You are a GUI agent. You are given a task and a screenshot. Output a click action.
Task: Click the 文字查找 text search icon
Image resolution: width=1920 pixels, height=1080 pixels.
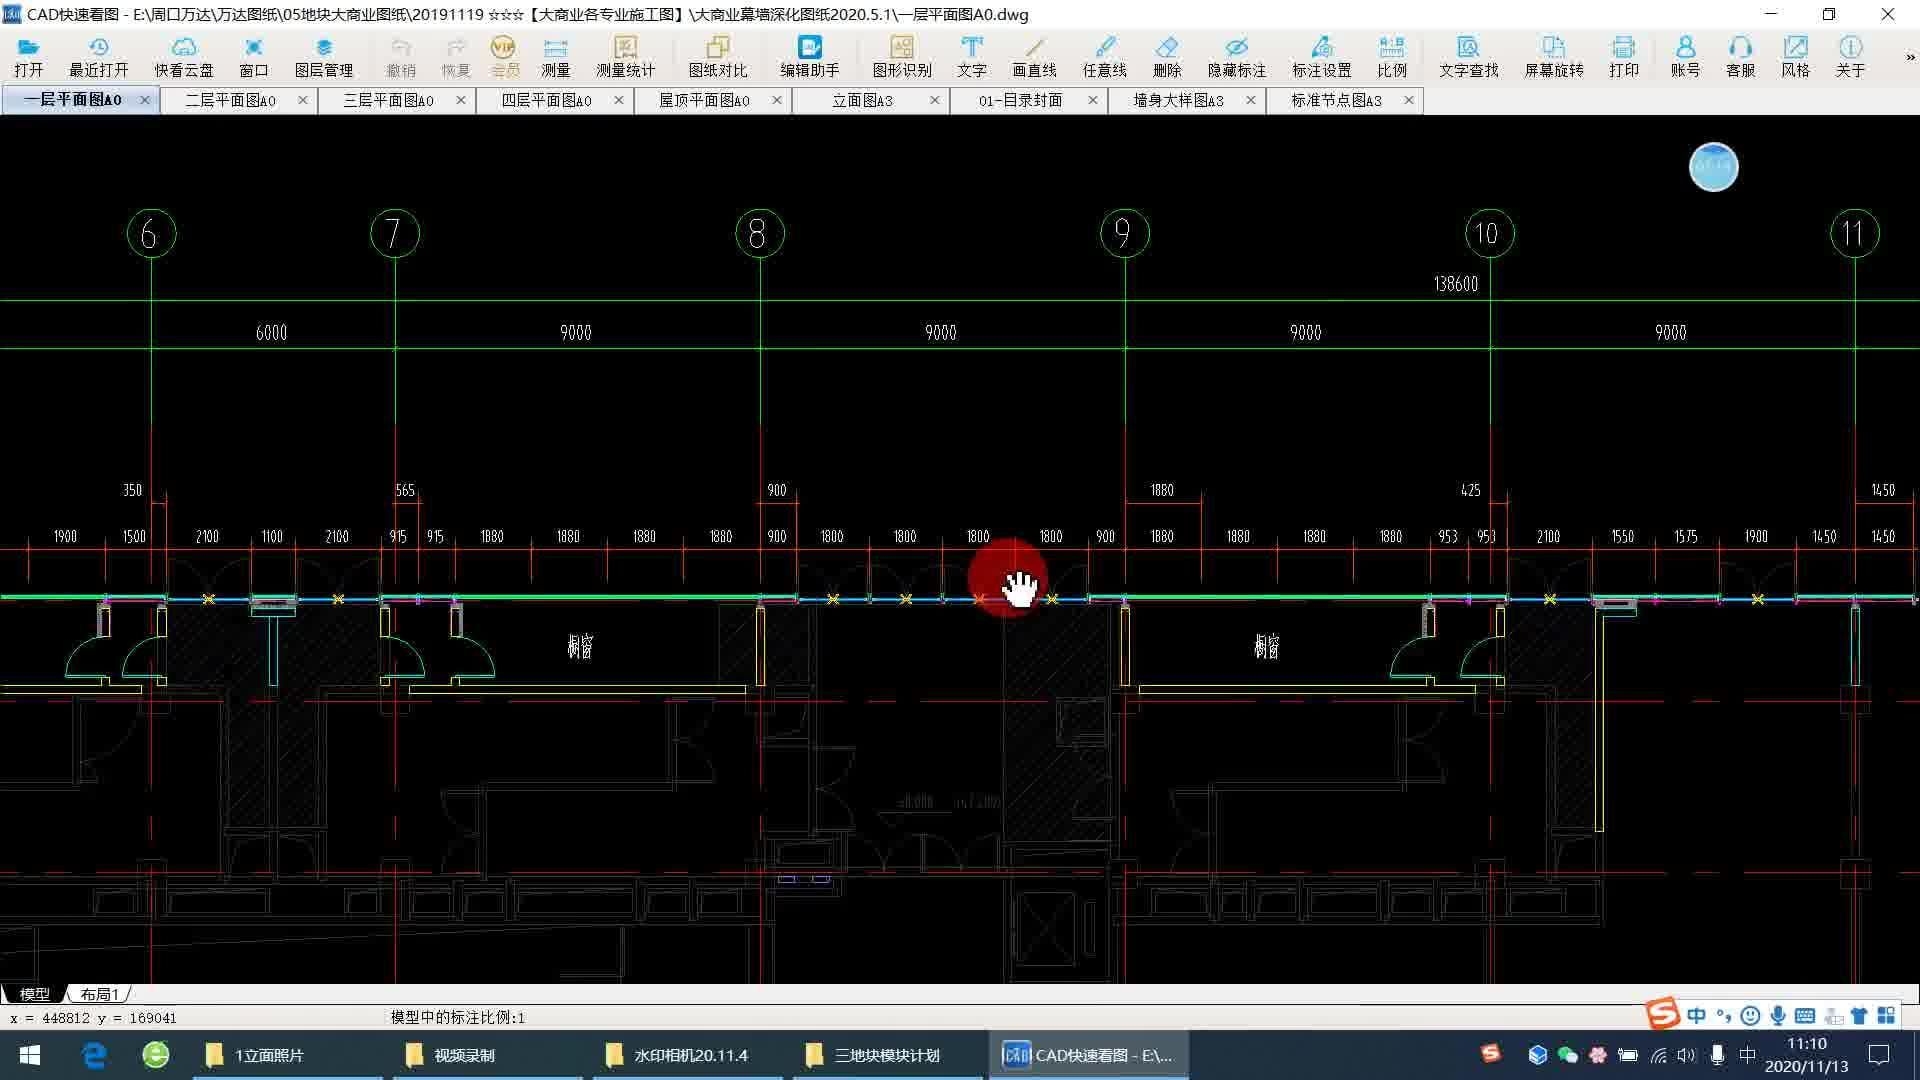[1468, 56]
